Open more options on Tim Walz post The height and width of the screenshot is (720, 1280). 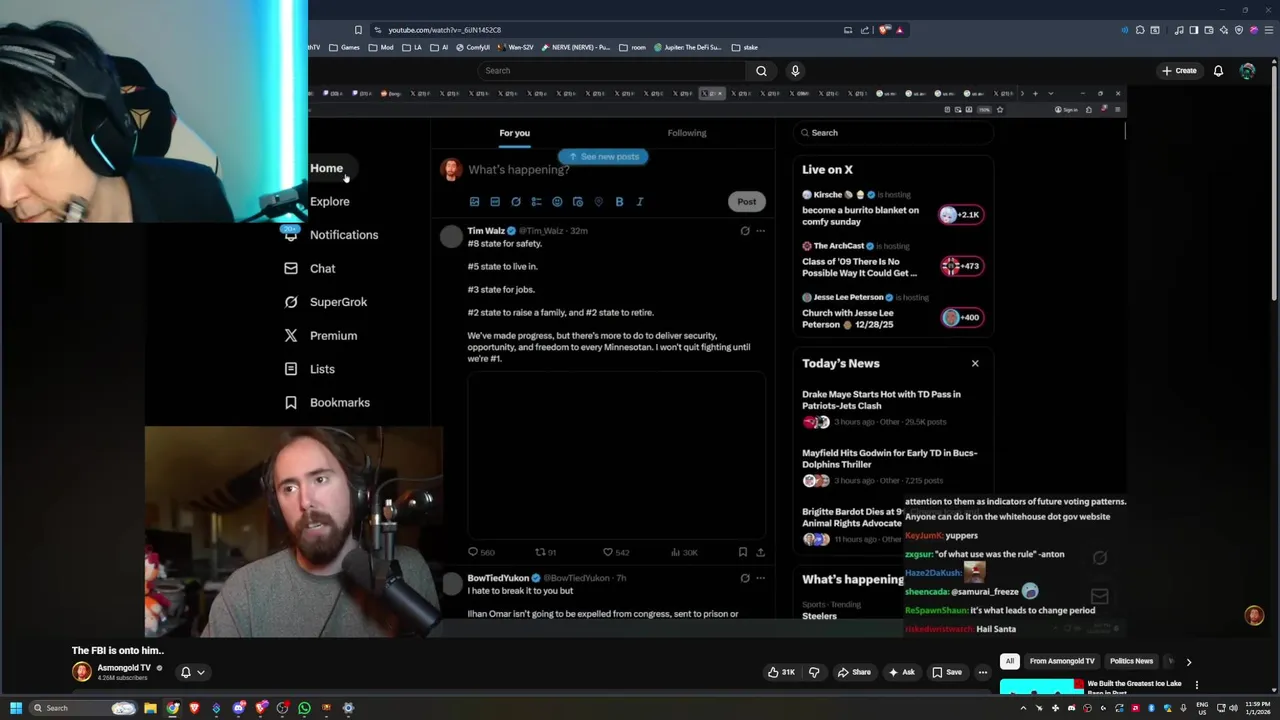[x=760, y=231]
